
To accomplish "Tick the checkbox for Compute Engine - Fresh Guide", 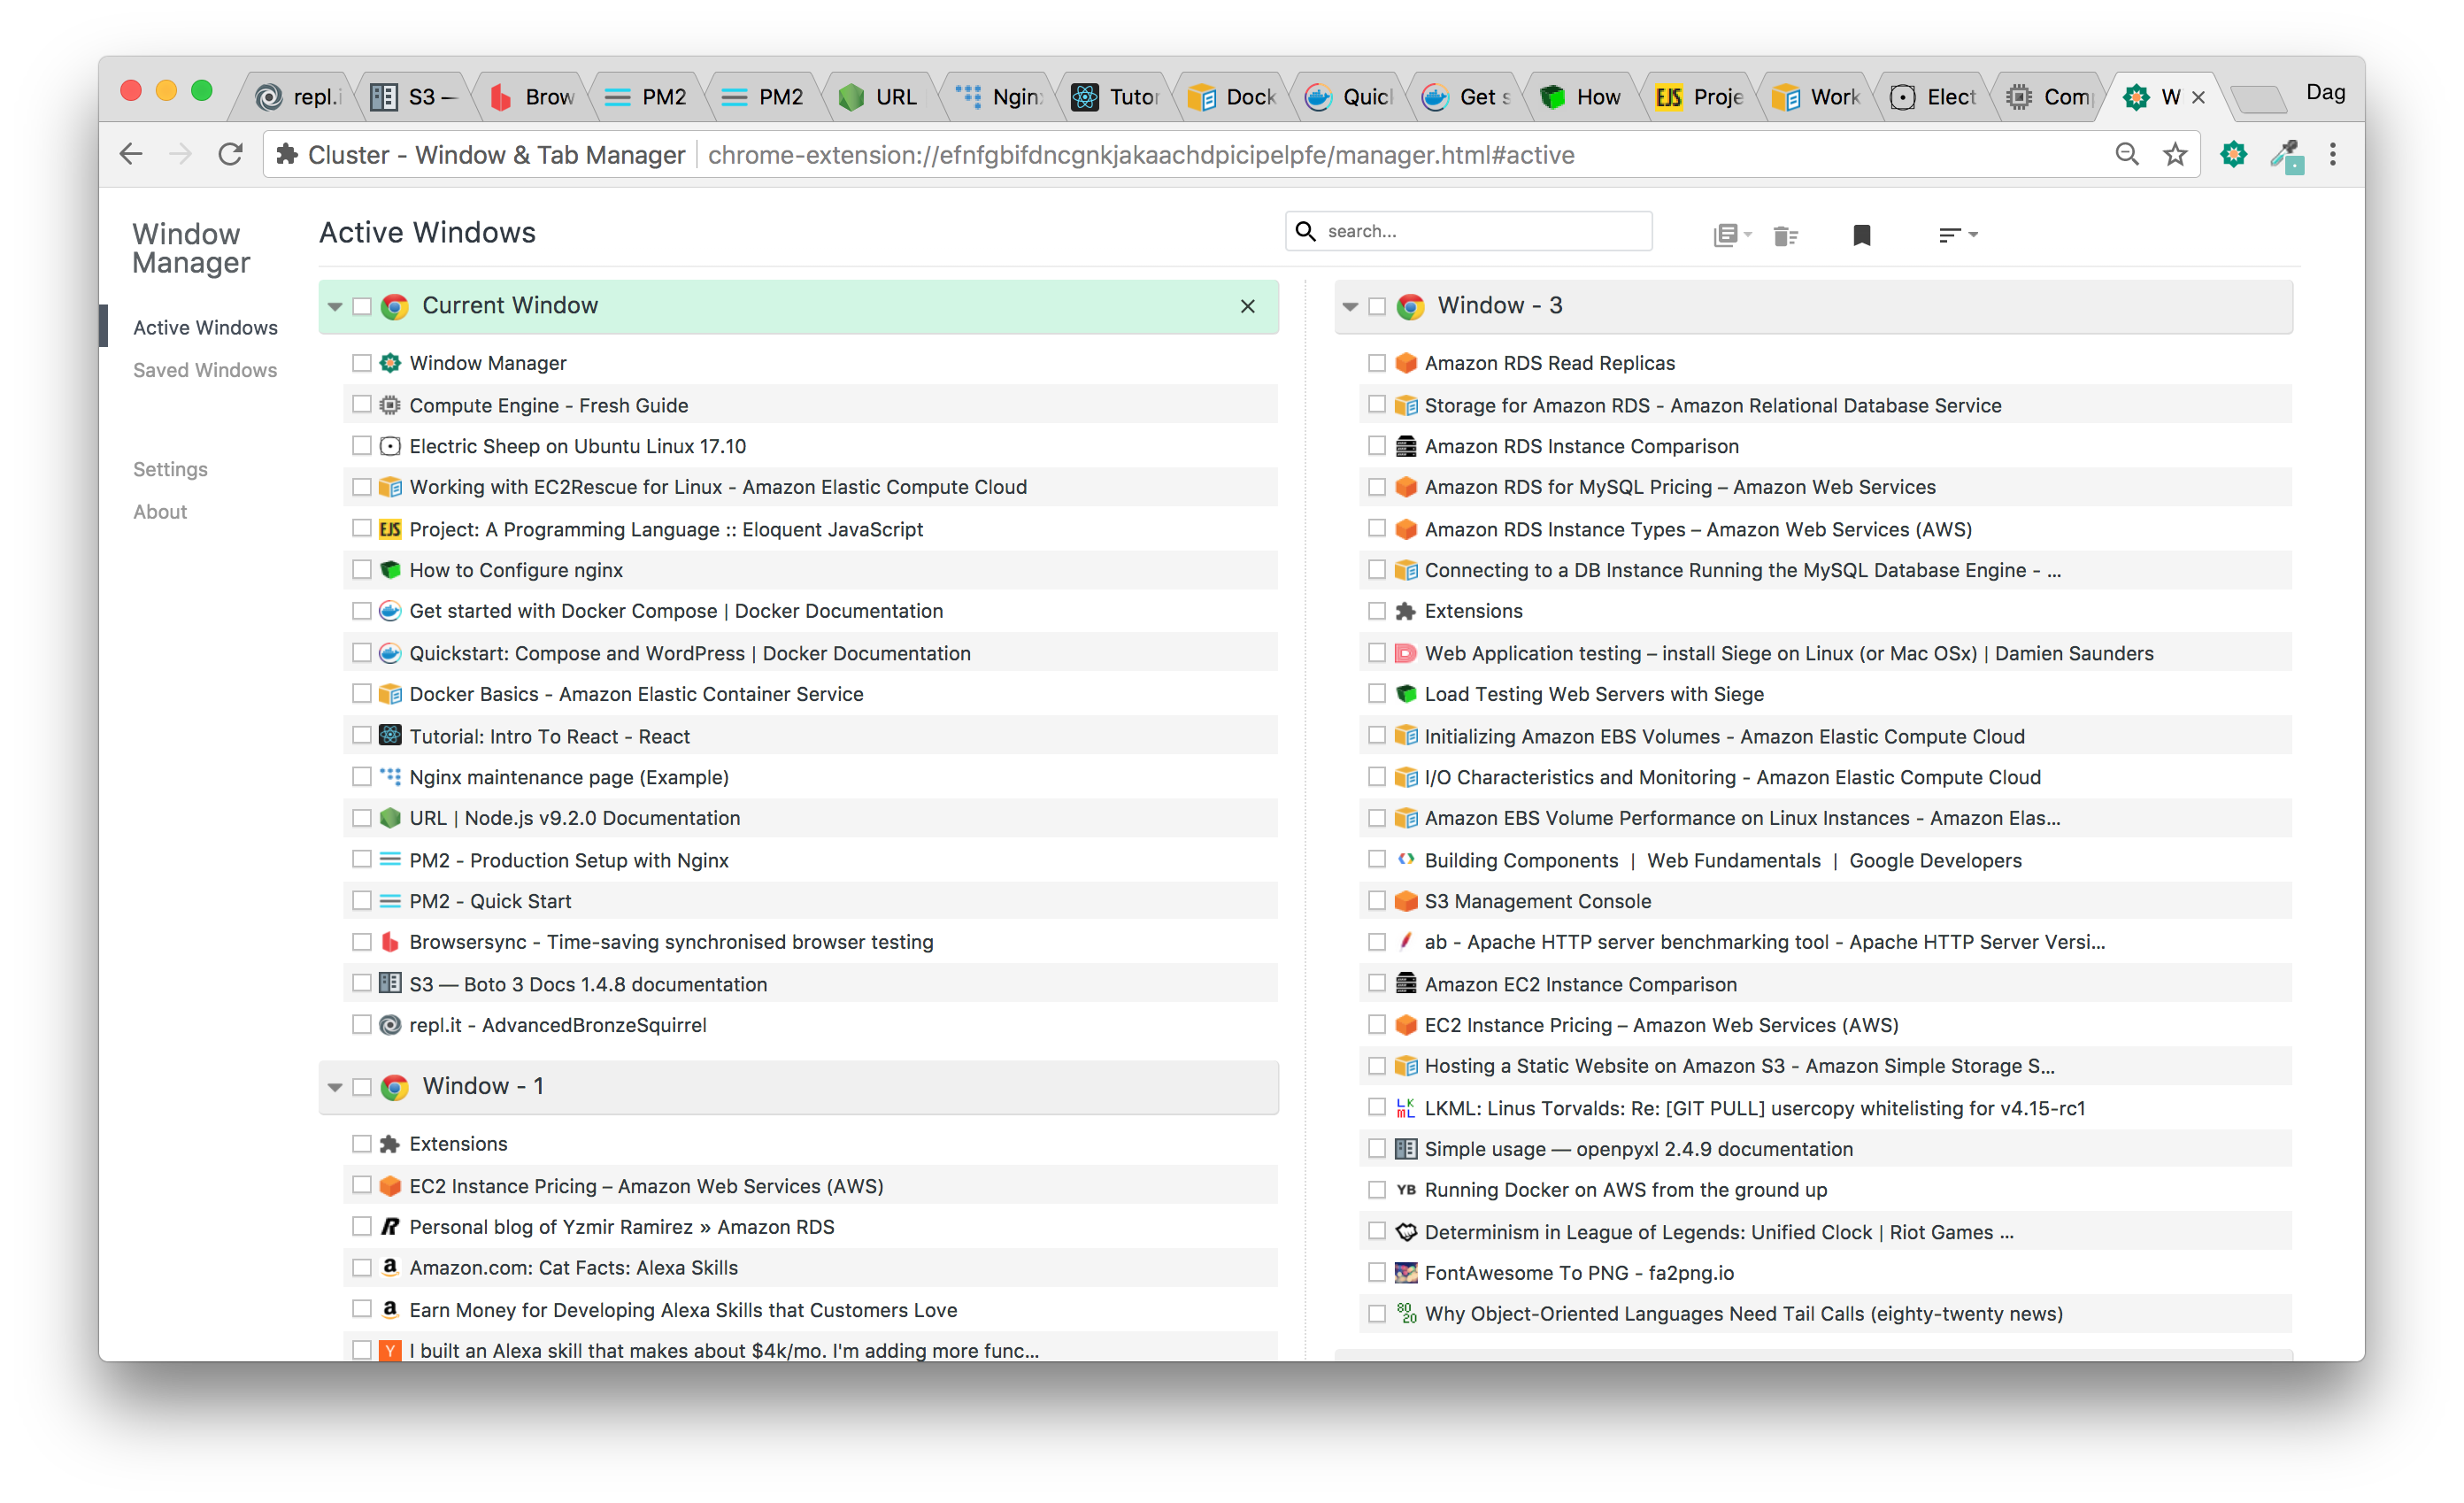I will [362, 405].
